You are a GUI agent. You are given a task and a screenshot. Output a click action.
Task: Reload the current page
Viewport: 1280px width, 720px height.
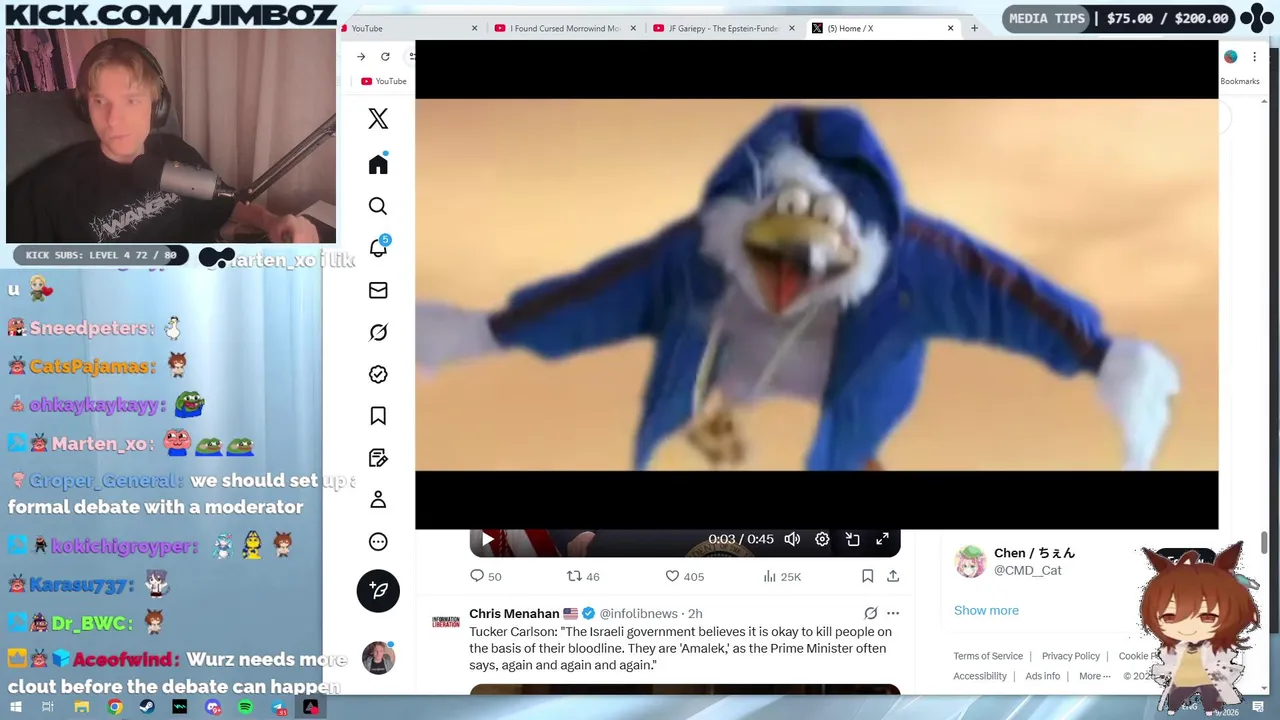coord(385,56)
